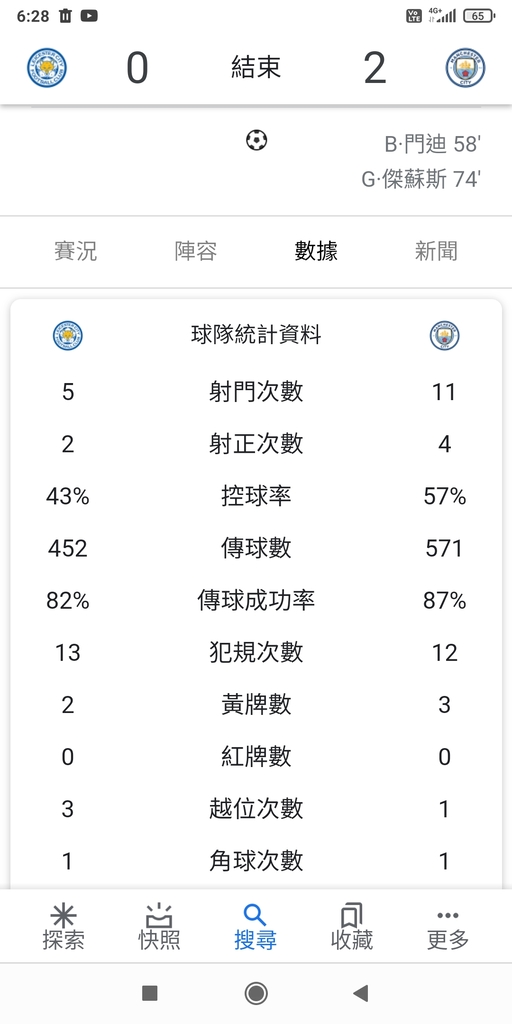Tap the soccer ball goal icon
512x1024 pixels.
pyautogui.click(x=257, y=140)
